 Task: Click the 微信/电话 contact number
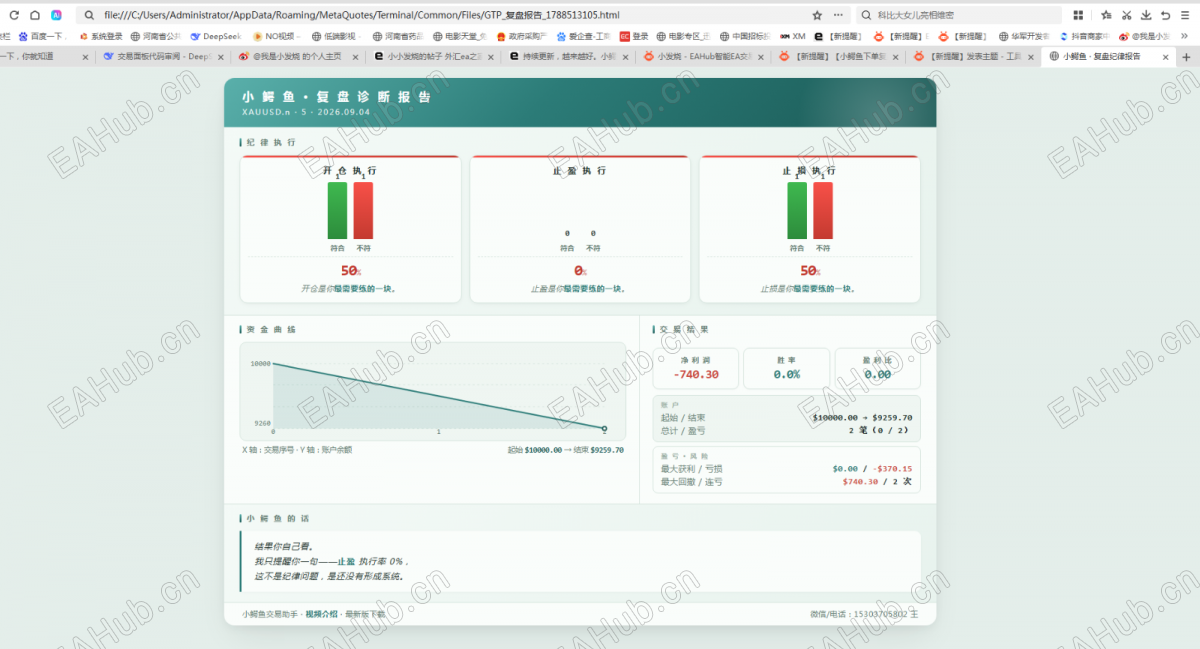pyautogui.click(x=864, y=613)
